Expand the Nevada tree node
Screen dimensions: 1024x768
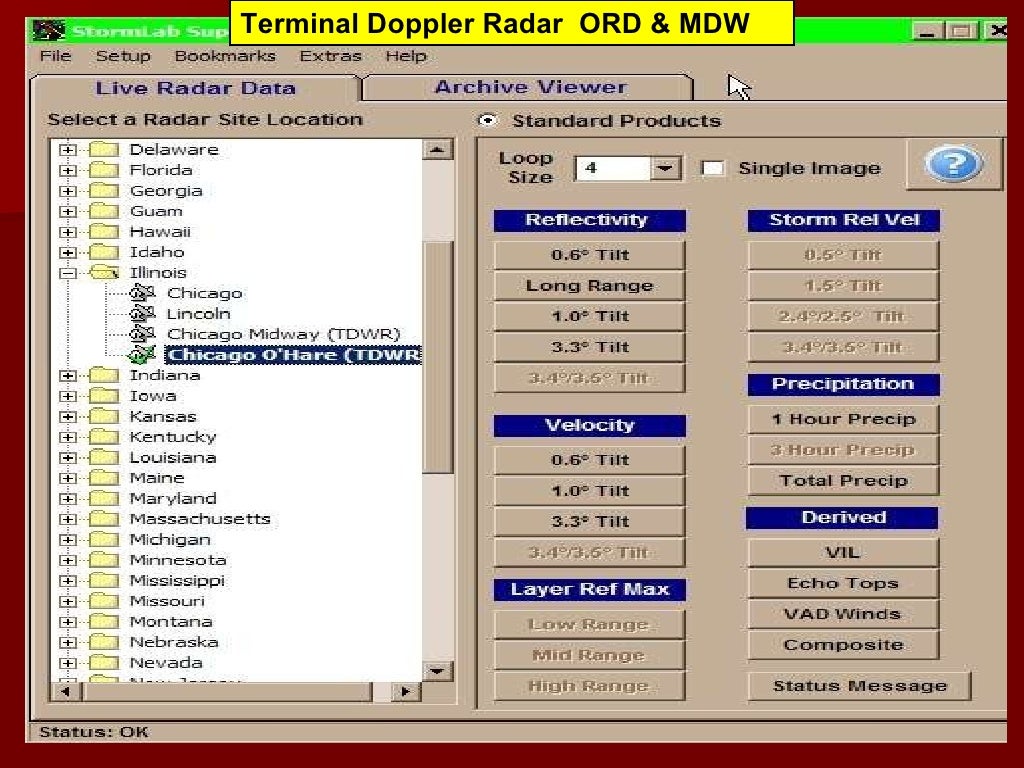pyautogui.click(x=67, y=663)
